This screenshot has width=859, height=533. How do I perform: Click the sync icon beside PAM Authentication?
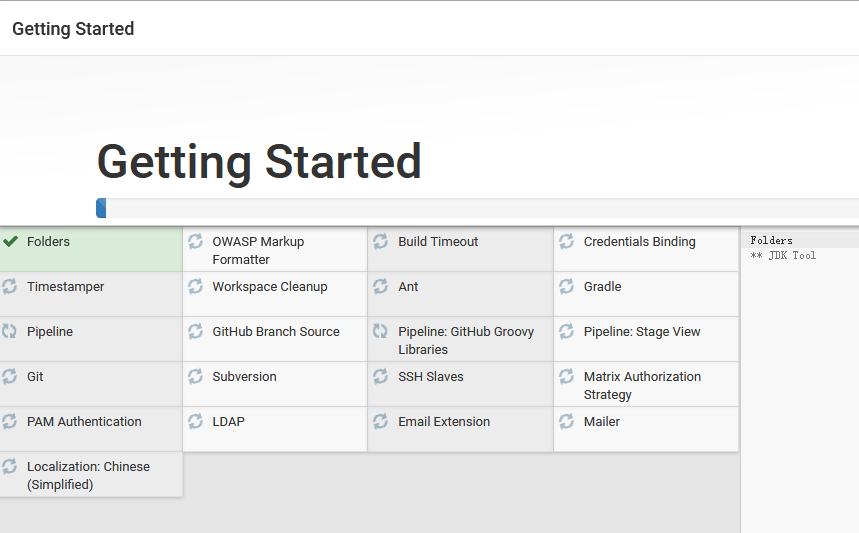pos(9,421)
